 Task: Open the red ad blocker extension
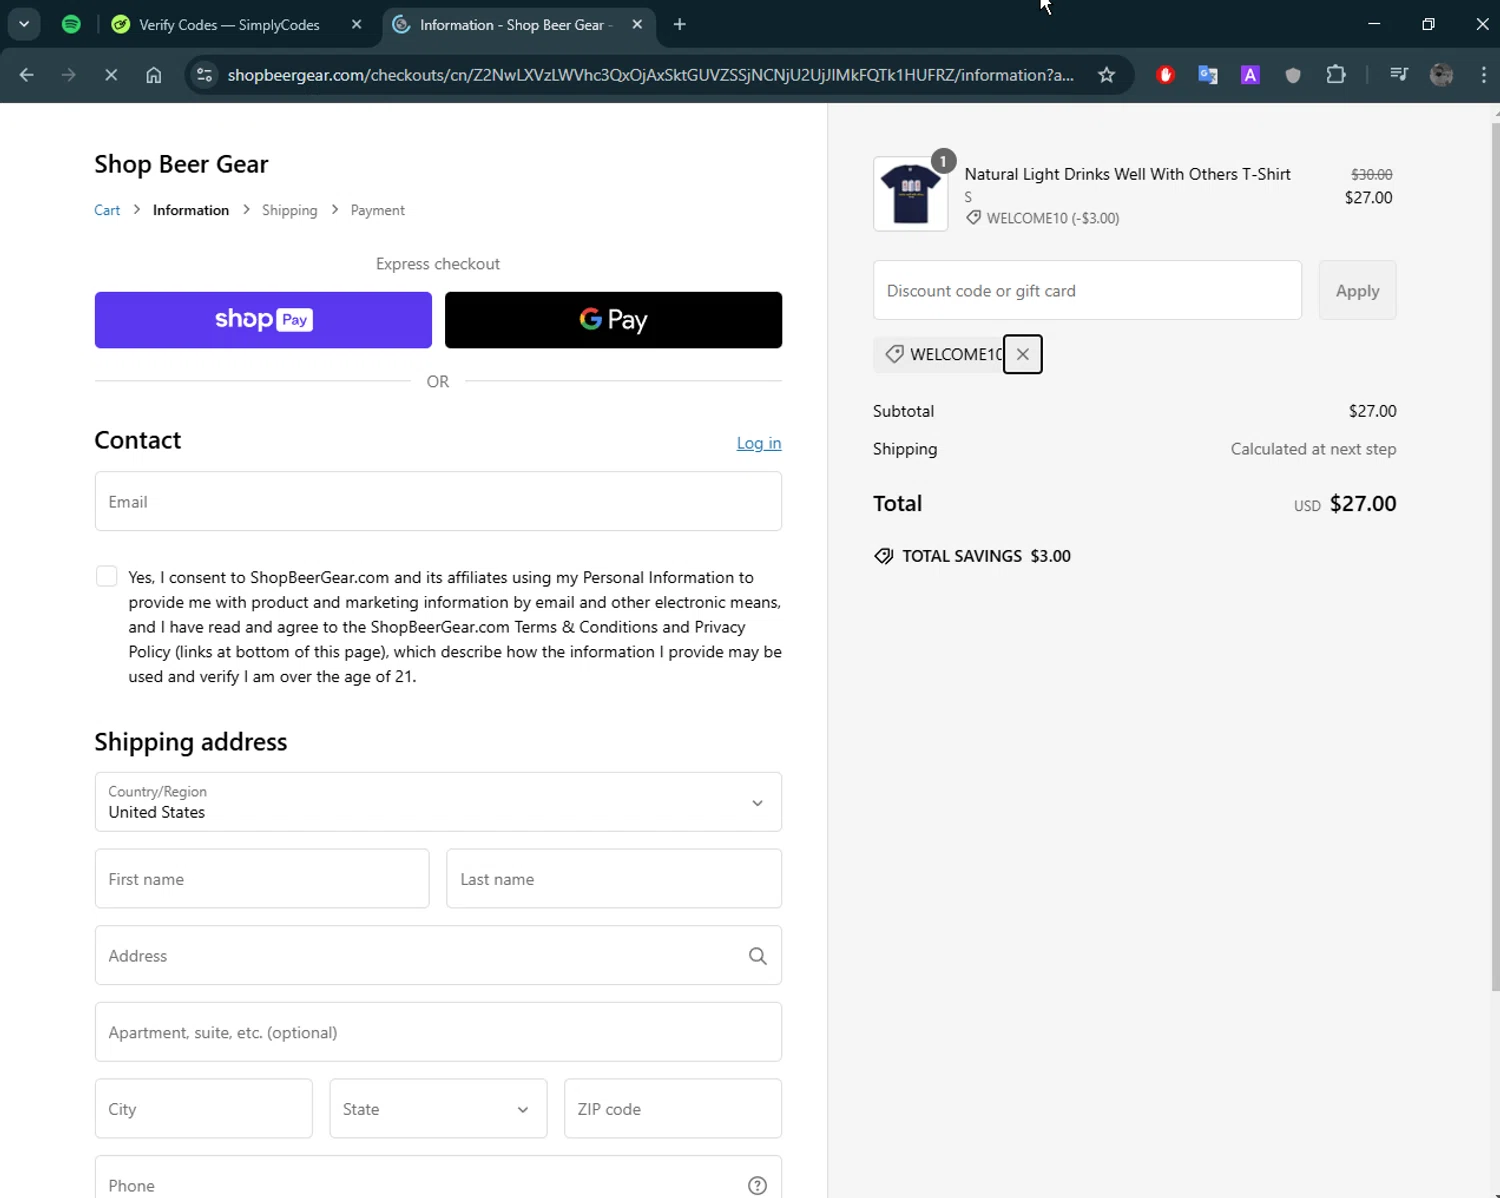tap(1165, 75)
